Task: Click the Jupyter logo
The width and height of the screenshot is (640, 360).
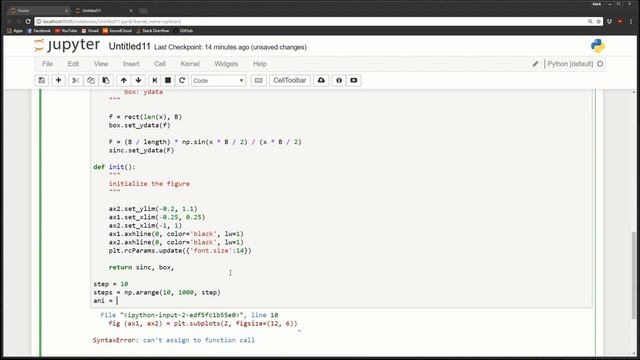Action: 67,45
